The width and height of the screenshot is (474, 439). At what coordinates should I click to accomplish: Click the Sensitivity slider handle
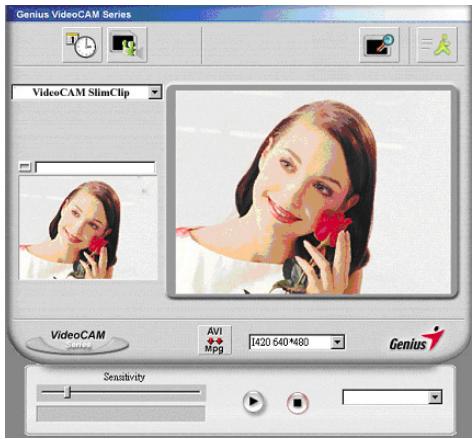point(68,392)
